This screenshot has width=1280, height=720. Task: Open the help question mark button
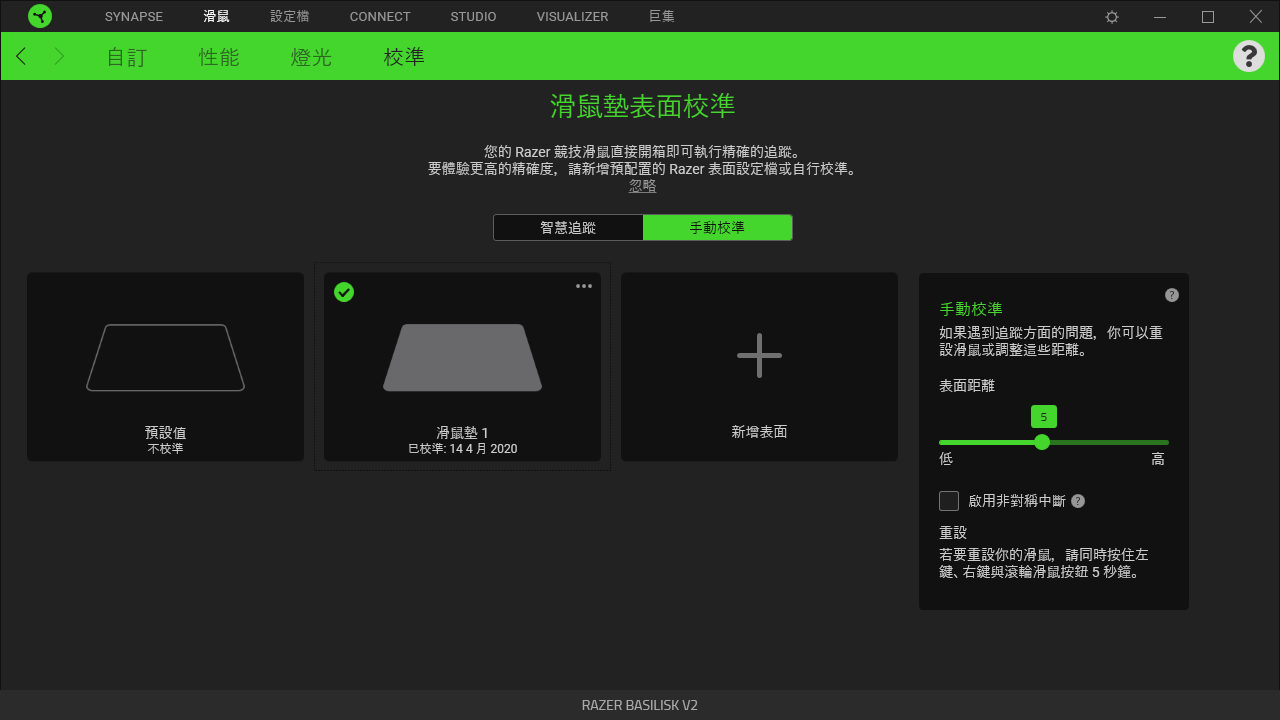(x=1249, y=56)
